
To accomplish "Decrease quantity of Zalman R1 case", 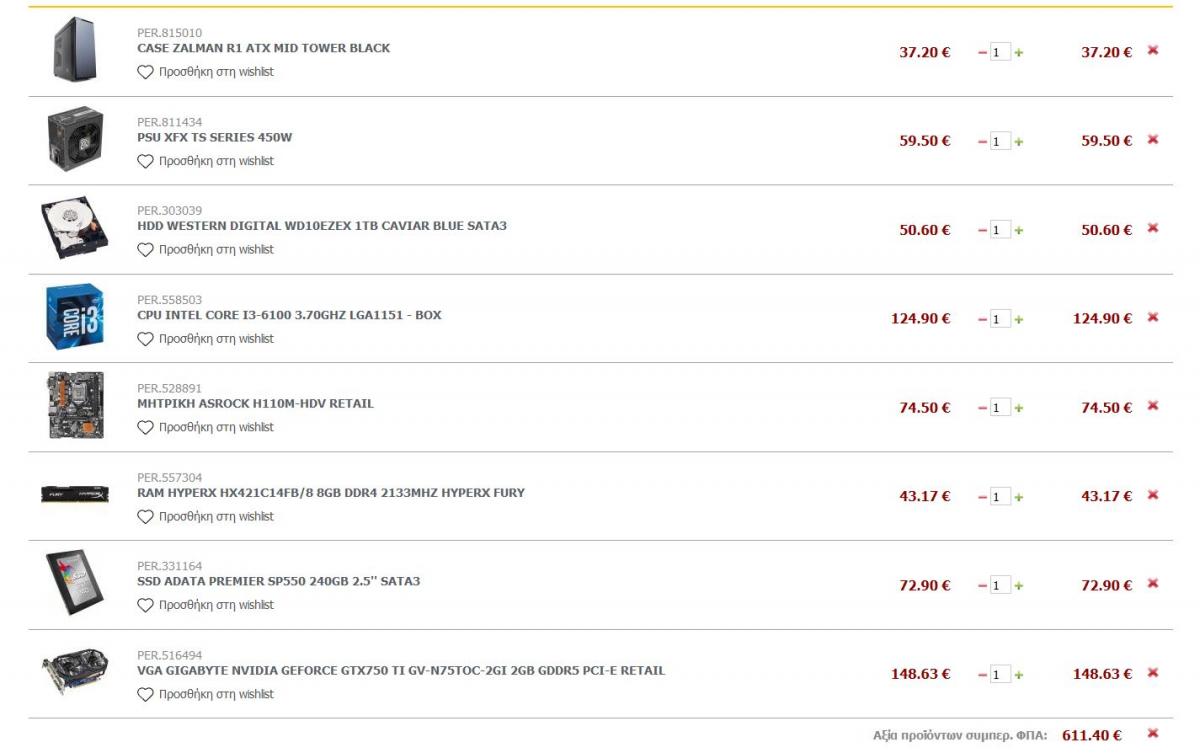I will pos(982,53).
